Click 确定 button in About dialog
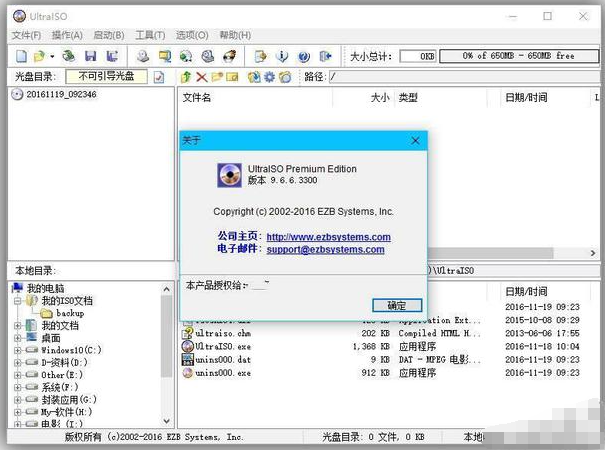Screen dimensions: 605x450 397,305
